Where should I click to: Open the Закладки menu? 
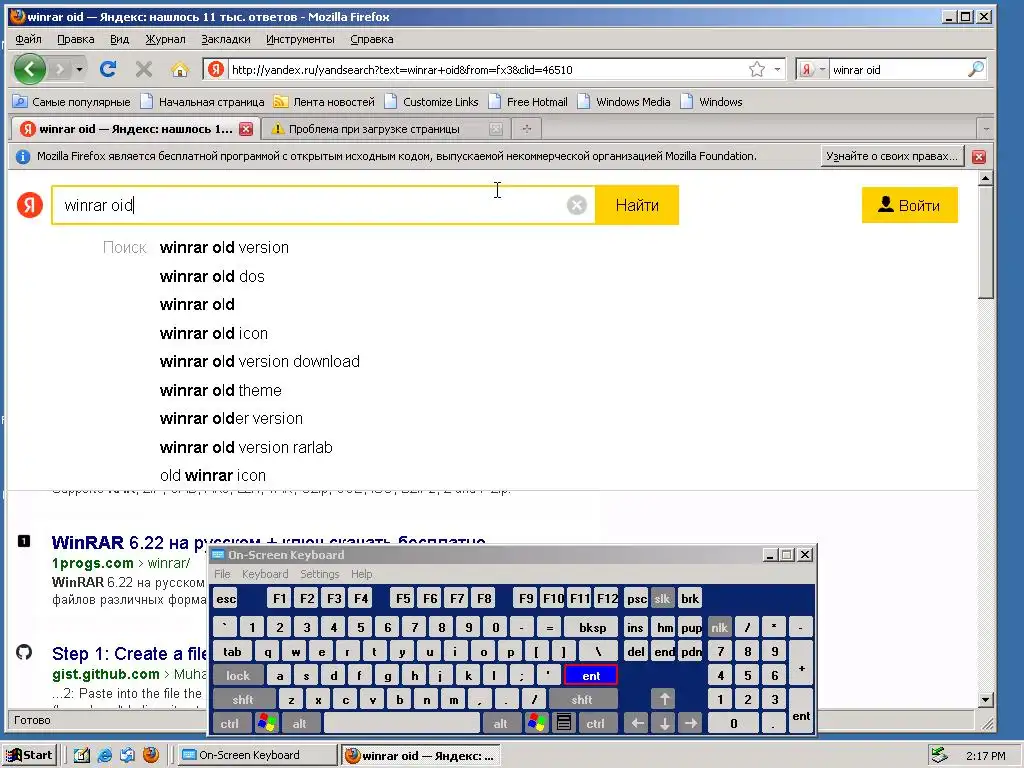[225, 39]
